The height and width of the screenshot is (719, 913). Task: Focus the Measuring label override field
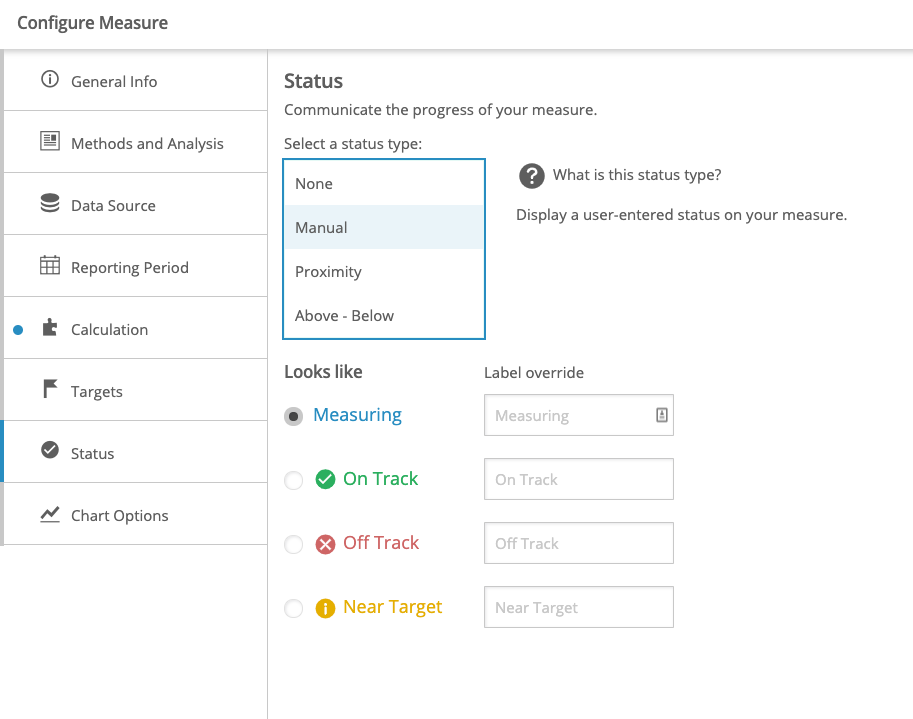579,415
